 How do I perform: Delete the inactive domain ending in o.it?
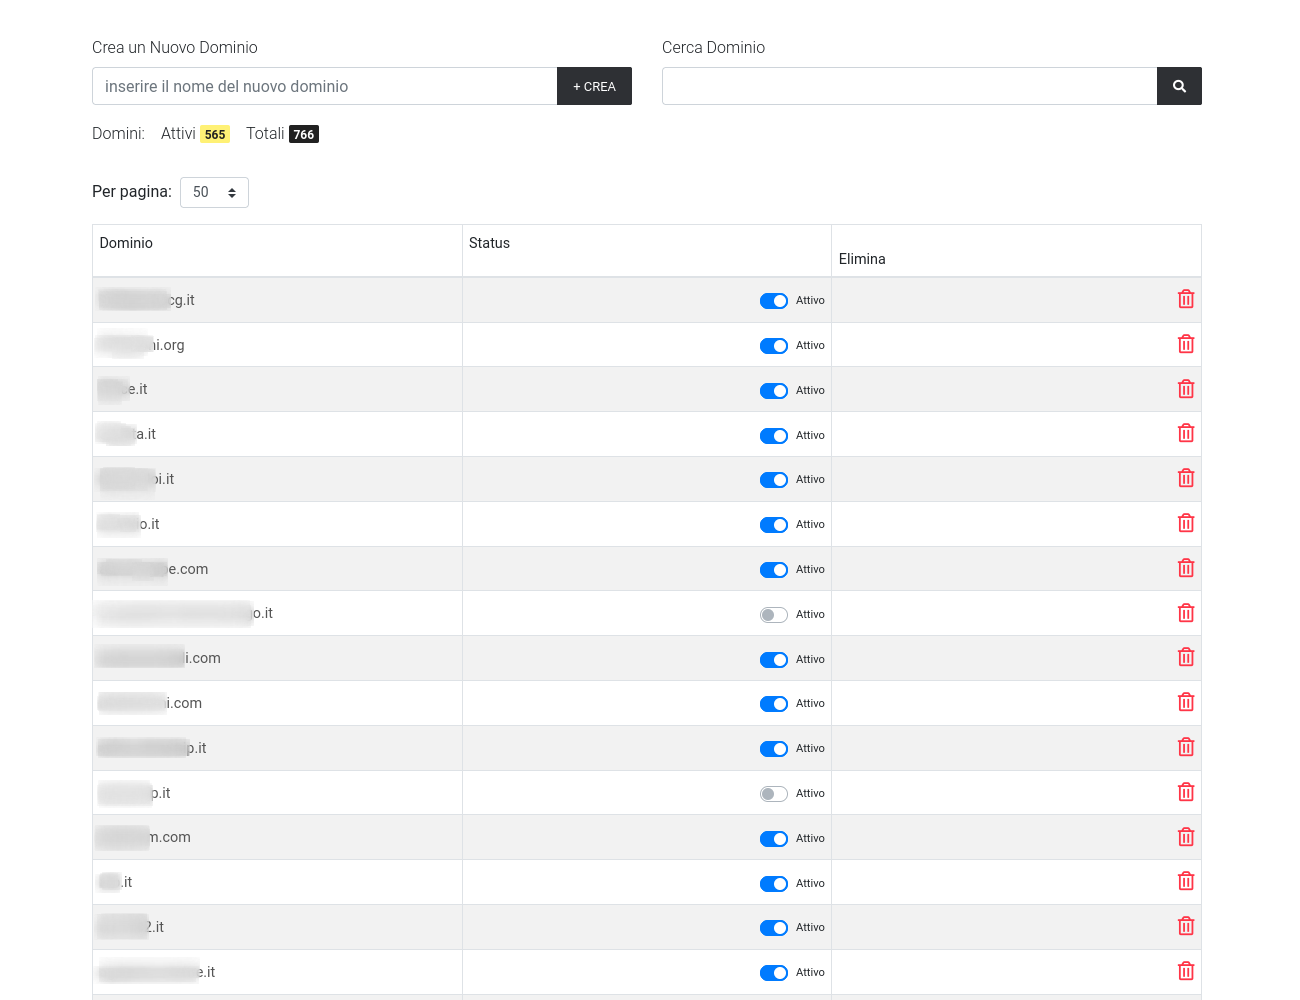[1186, 613]
